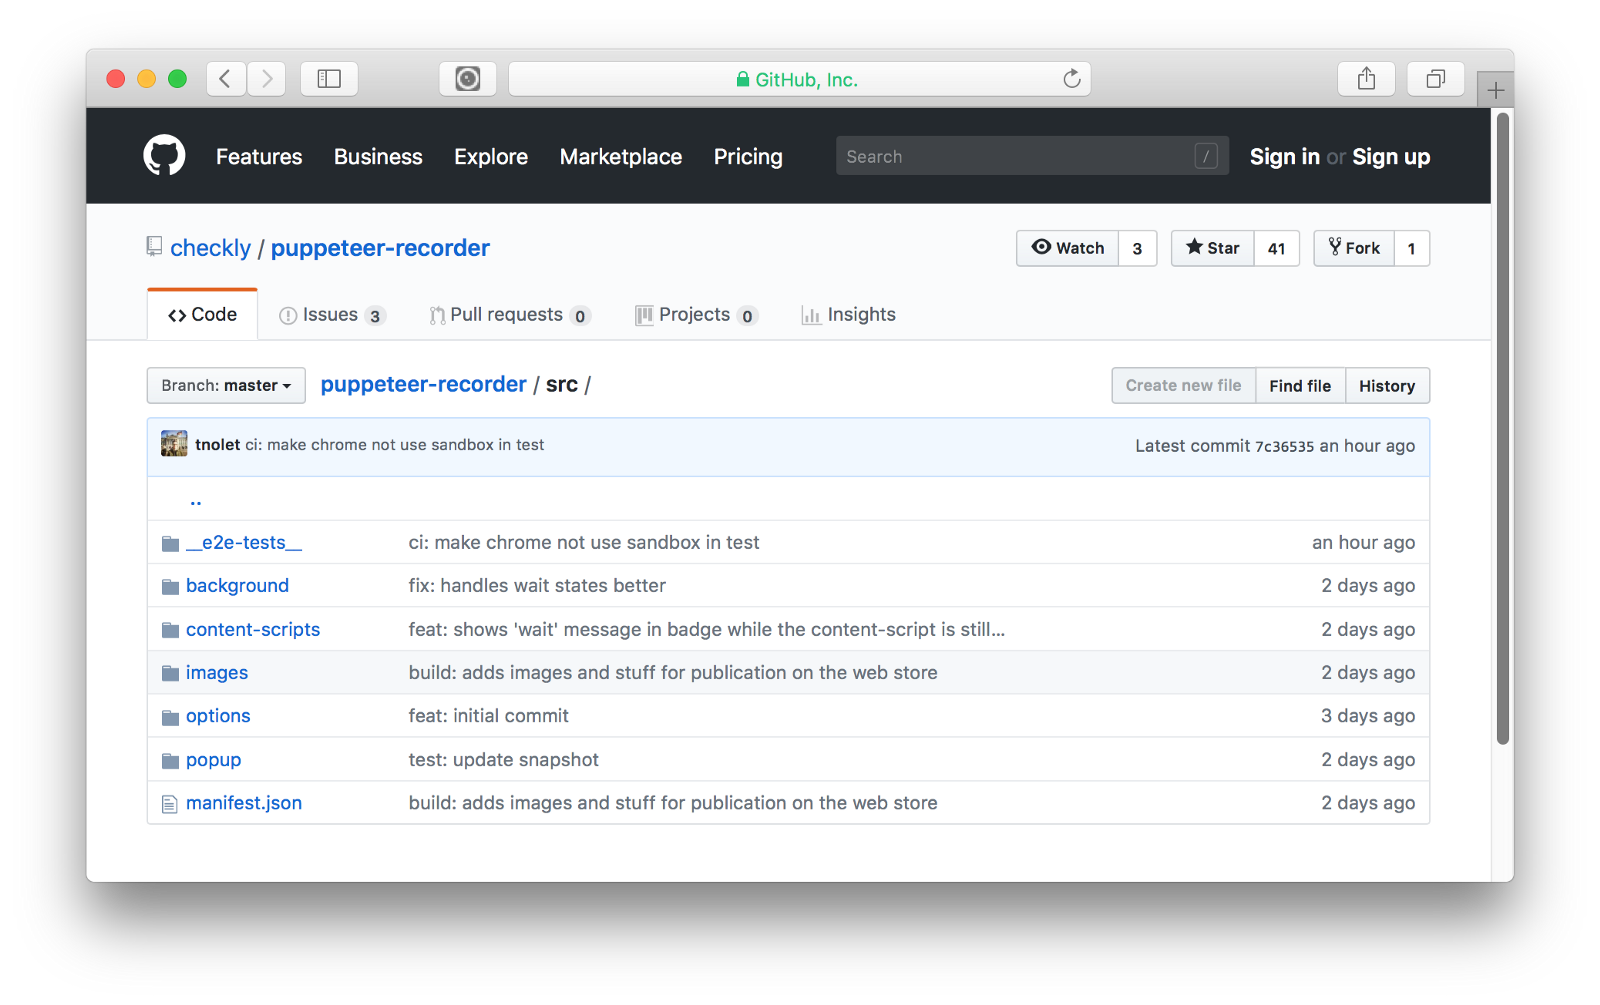
Task: Click the GitHub Octocat logo
Action: (x=164, y=156)
